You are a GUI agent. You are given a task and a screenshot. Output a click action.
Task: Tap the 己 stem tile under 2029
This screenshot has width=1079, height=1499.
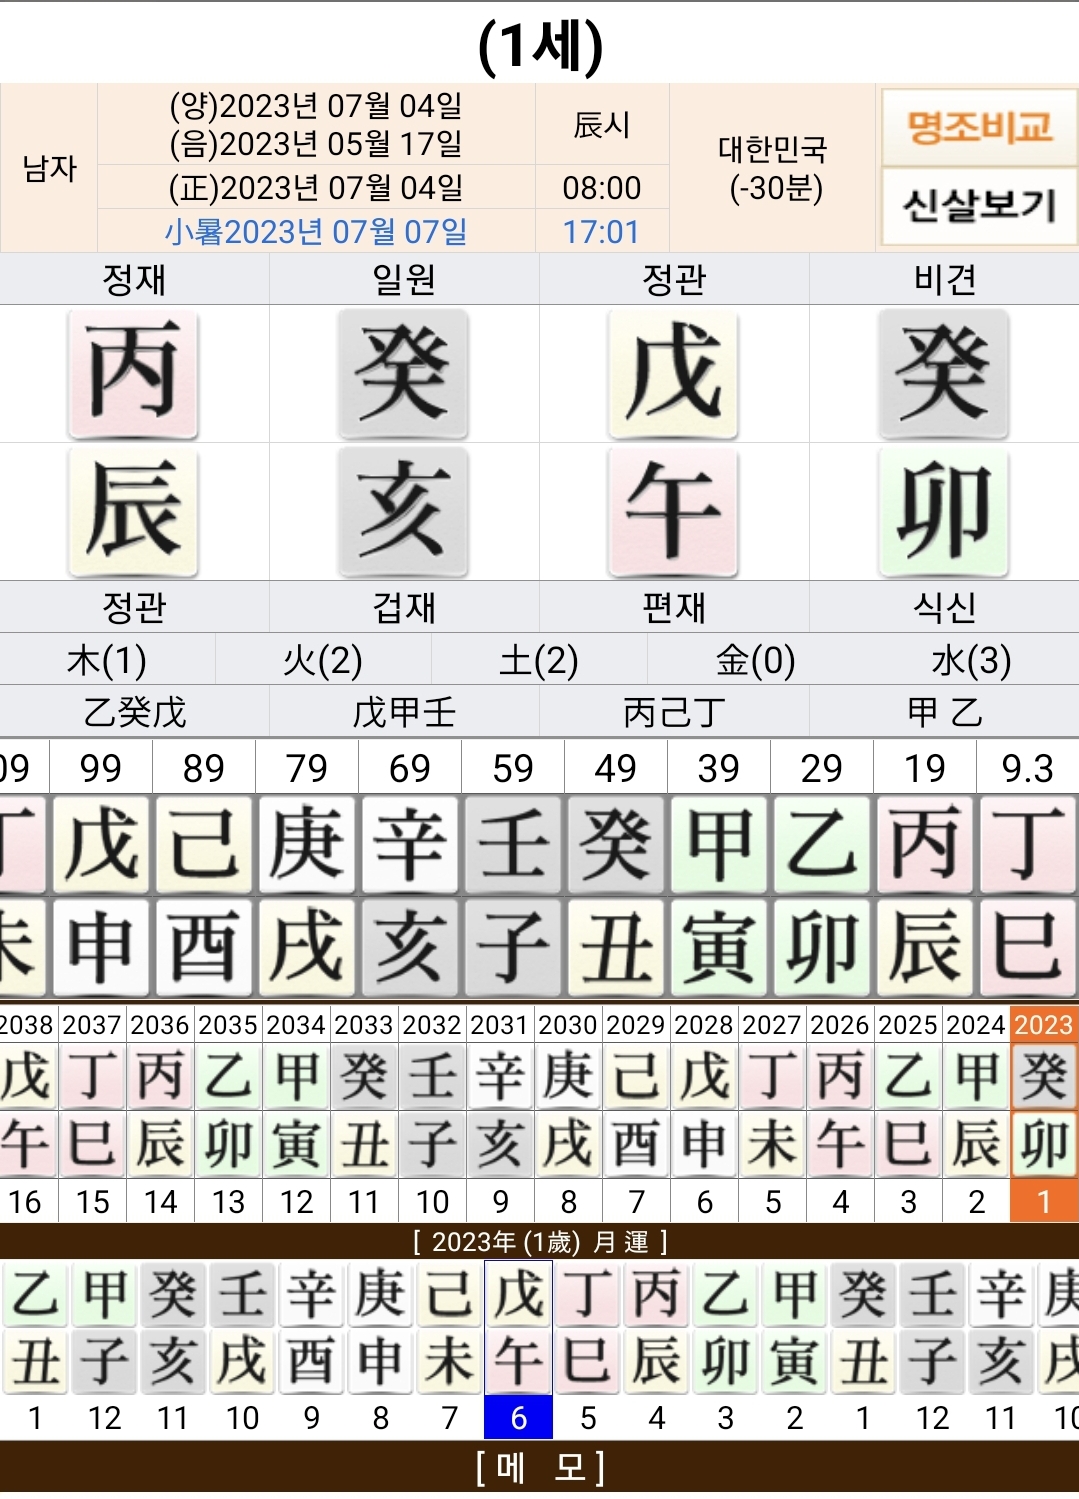click(x=636, y=1076)
